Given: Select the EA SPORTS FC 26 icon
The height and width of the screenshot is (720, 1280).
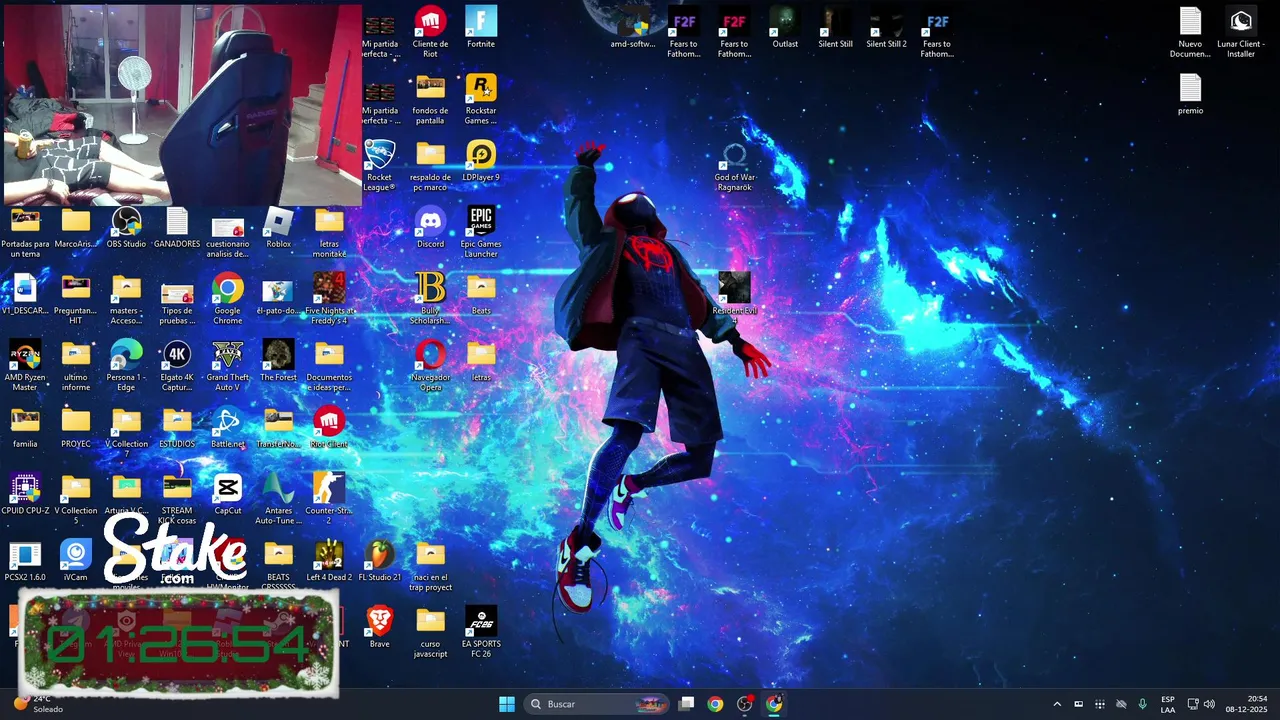Looking at the screenshot, I should click(x=481, y=632).
